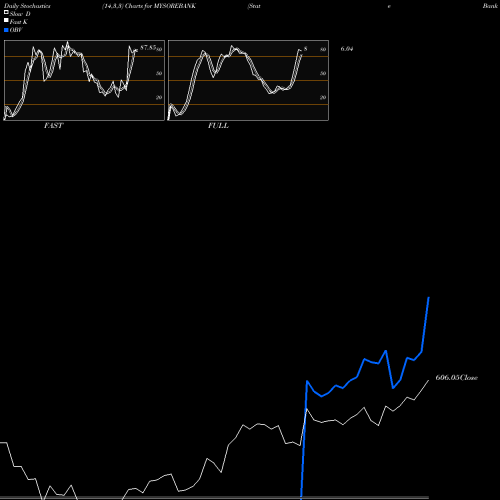Click the '606.05Close' price label

point(457,378)
